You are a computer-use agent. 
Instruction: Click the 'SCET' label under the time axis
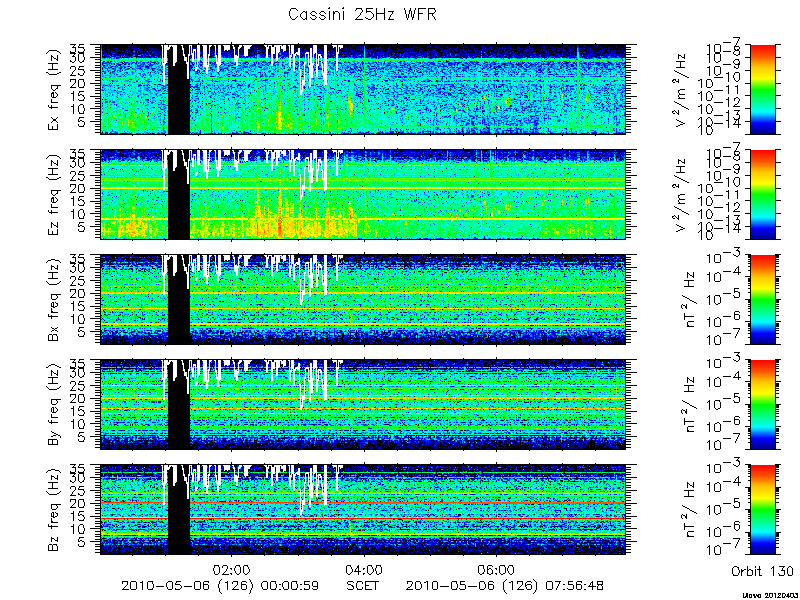coord(362,585)
